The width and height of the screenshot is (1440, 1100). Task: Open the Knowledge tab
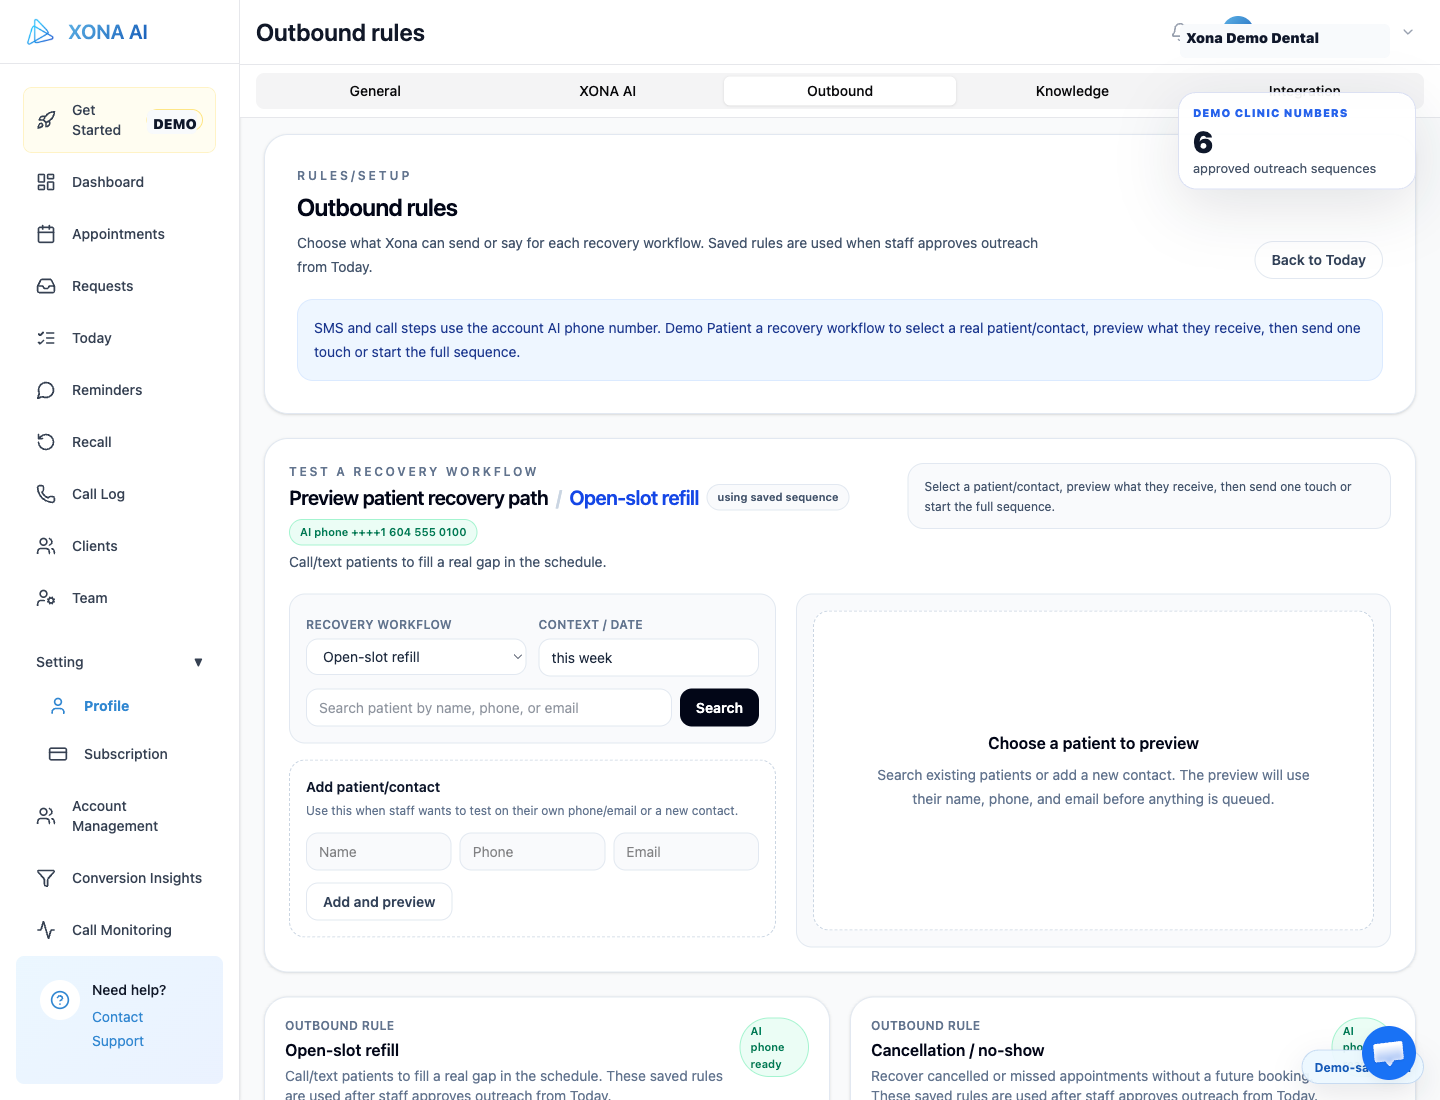pos(1072,91)
